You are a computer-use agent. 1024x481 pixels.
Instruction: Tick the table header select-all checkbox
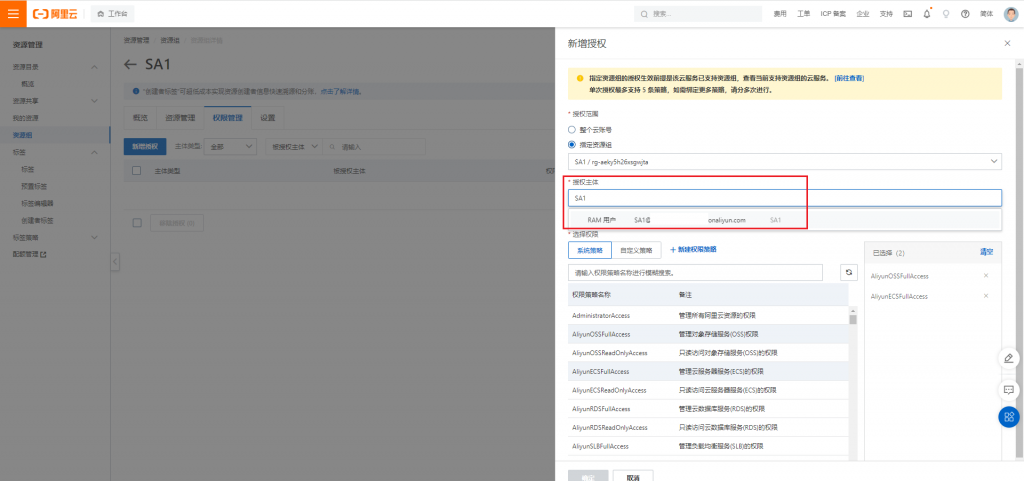136,171
